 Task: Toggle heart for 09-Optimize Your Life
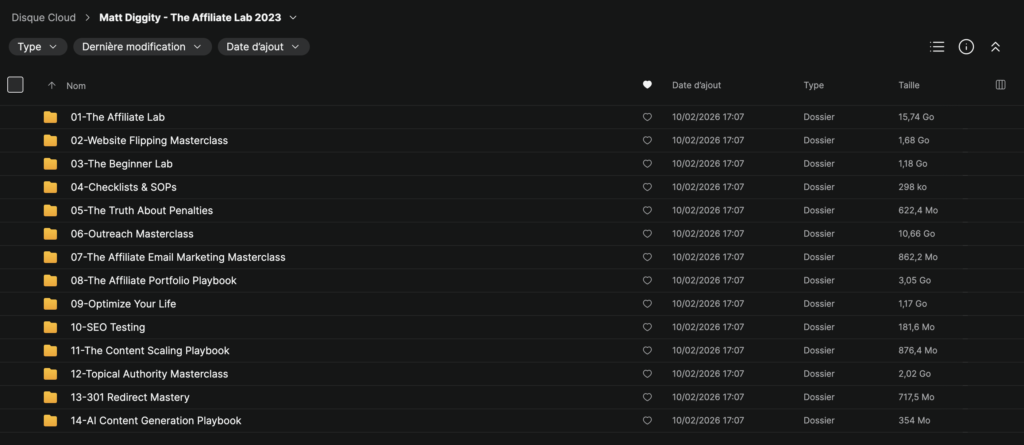(647, 305)
